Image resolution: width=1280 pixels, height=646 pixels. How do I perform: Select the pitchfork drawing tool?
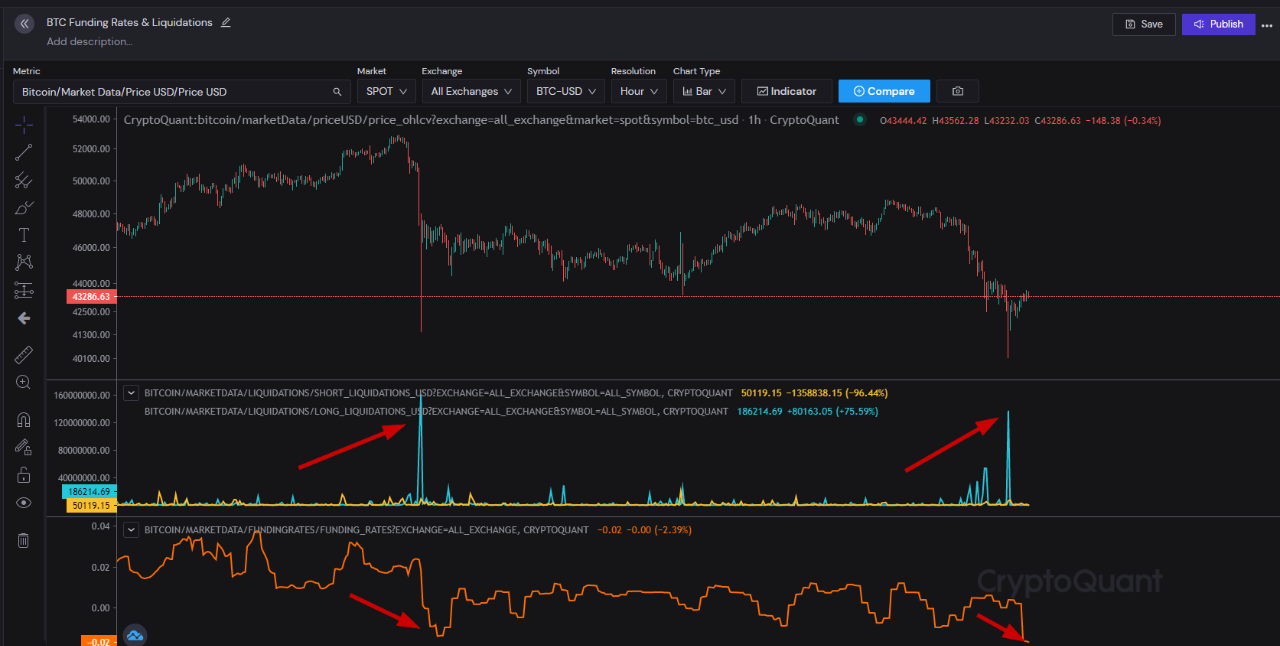tap(24, 181)
